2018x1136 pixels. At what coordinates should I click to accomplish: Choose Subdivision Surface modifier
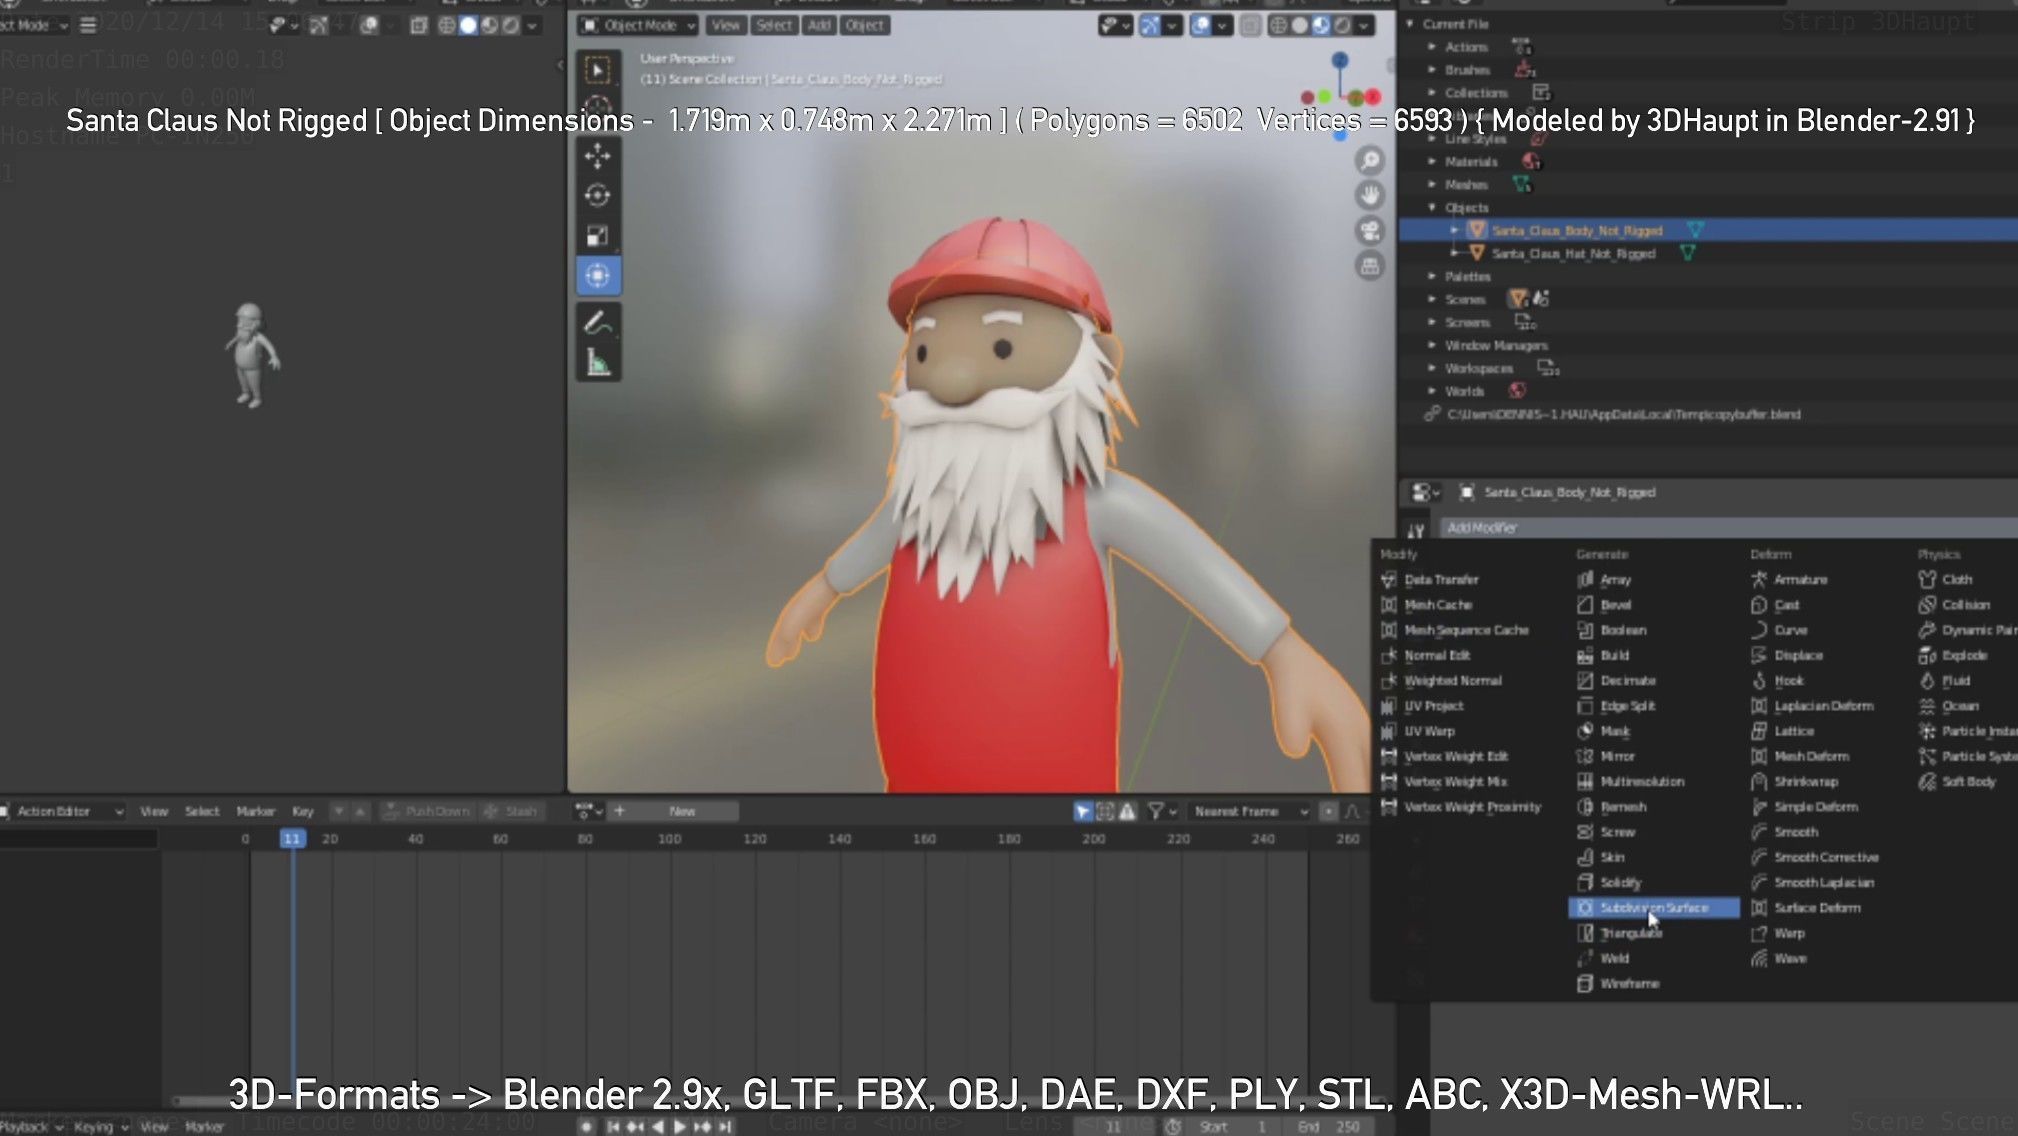point(1654,908)
